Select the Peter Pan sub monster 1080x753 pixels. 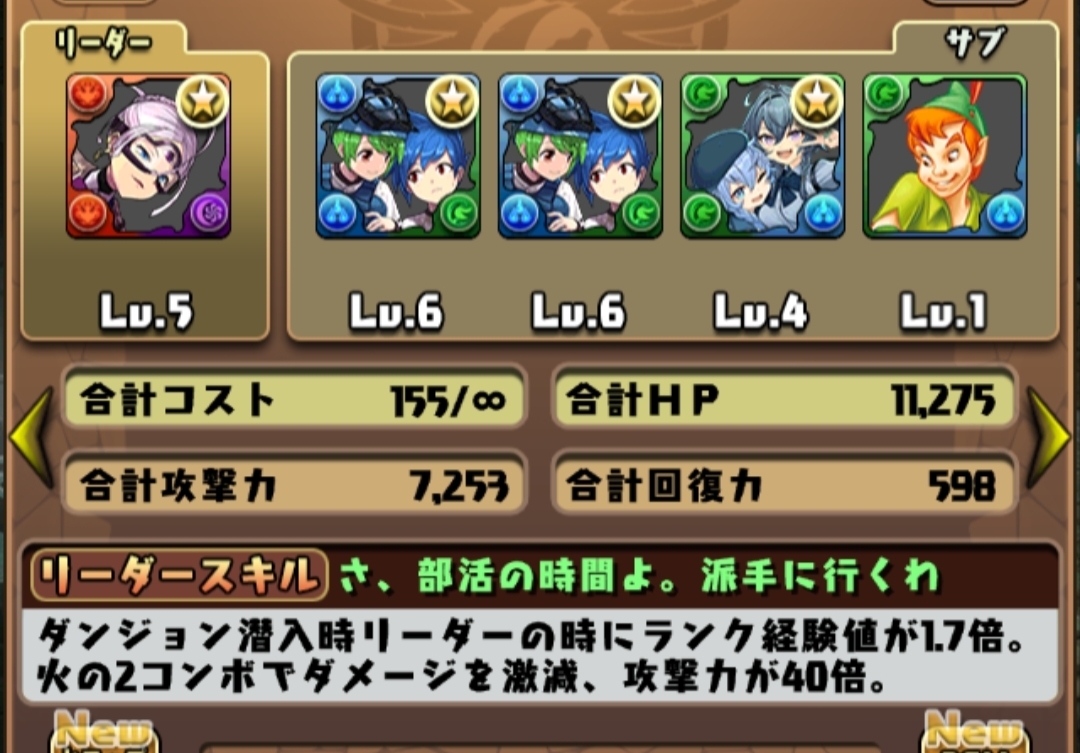[x=945, y=156]
